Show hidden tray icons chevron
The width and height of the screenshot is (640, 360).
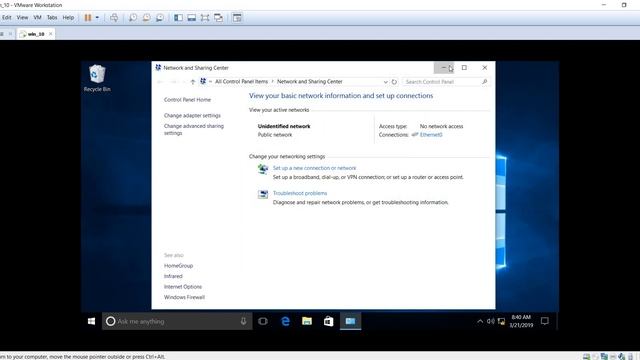tap(480, 321)
